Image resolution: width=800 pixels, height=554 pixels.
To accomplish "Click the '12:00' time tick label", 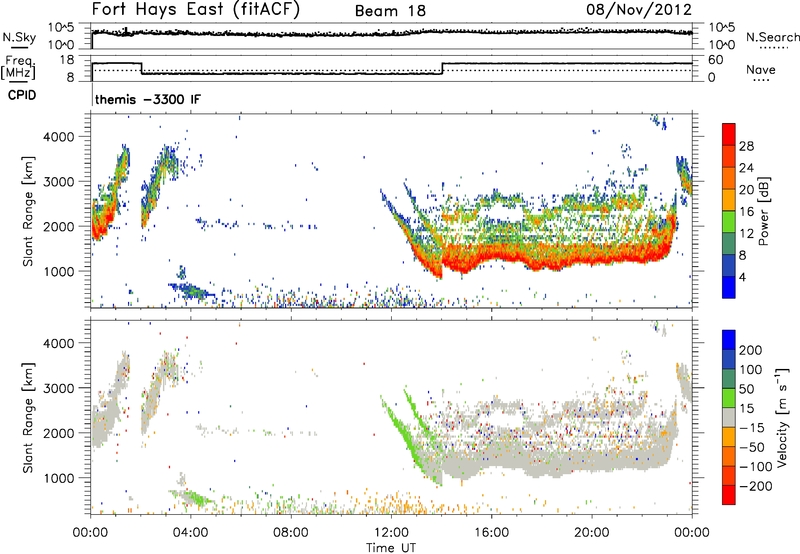I will [391, 533].
